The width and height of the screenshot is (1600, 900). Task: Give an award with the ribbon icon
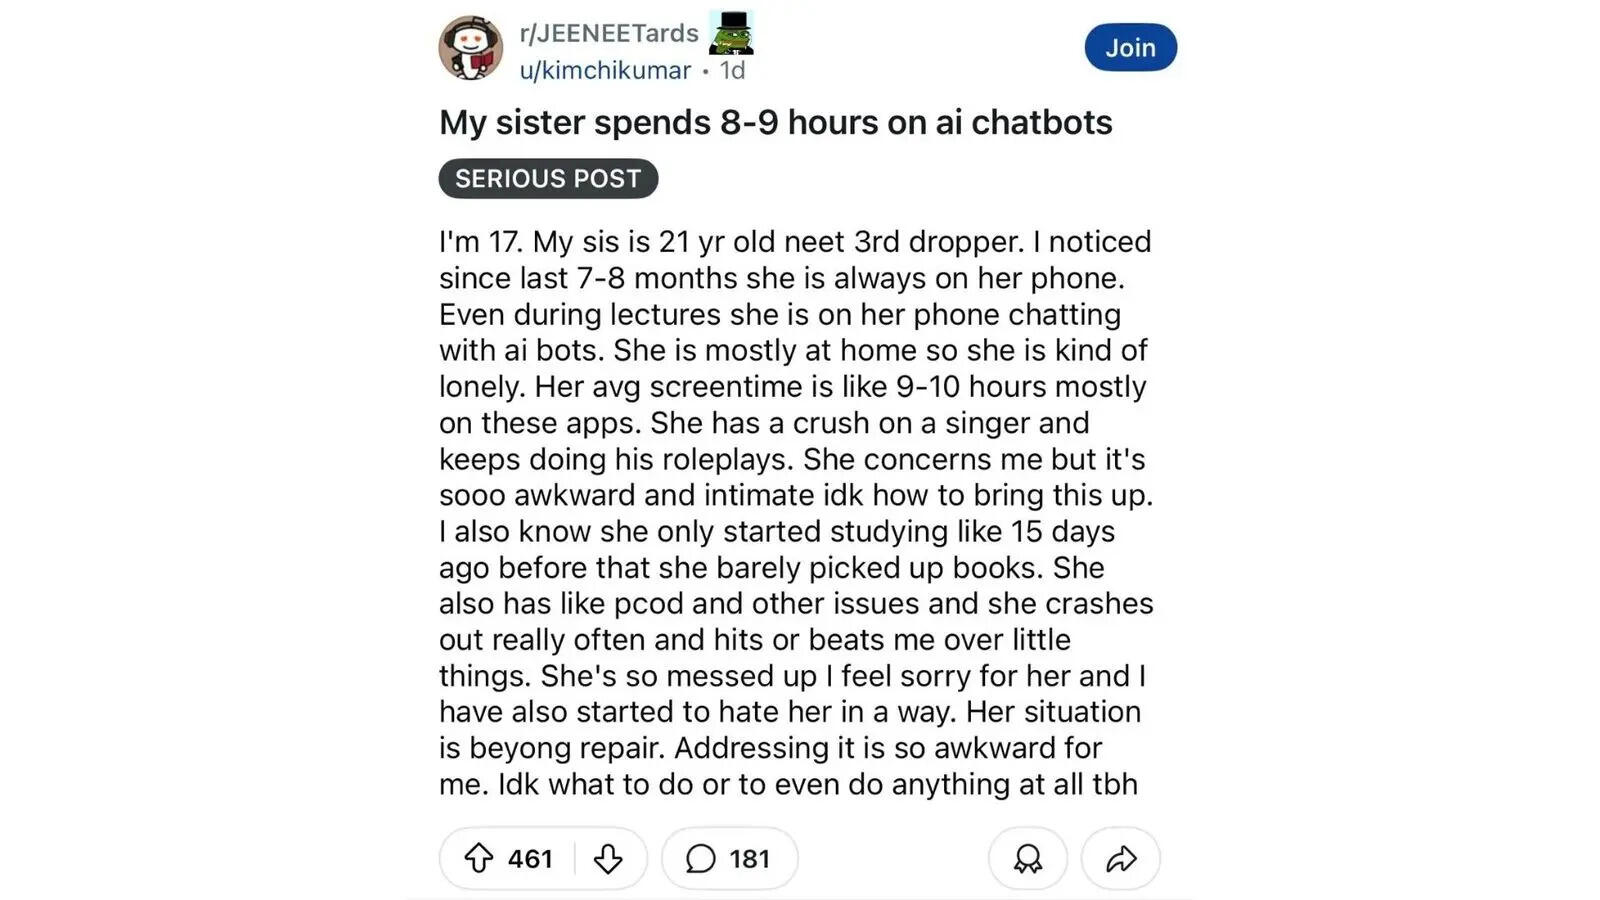(x=1027, y=858)
